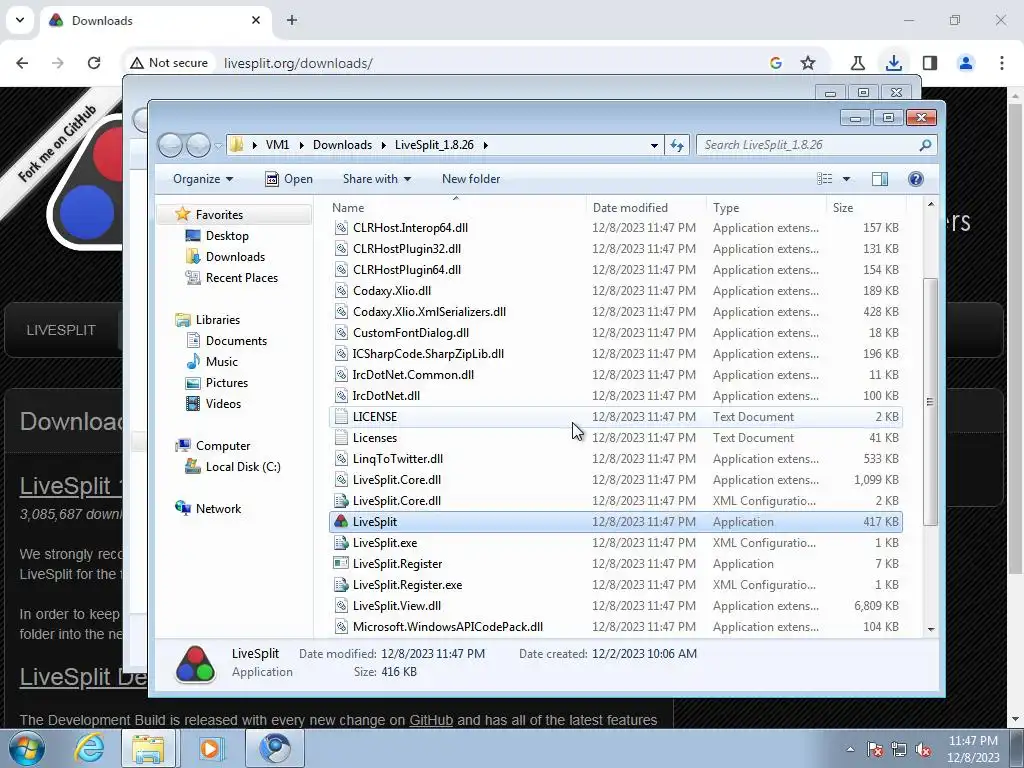Sort by the Name column header
The height and width of the screenshot is (768, 1024).
(457, 208)
